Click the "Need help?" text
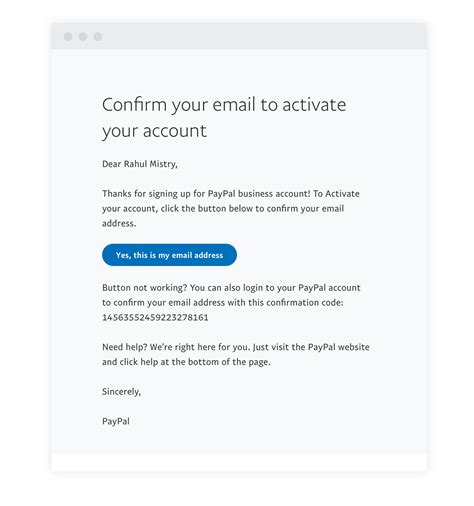This screenshot has height=506, width=474. 125,347
